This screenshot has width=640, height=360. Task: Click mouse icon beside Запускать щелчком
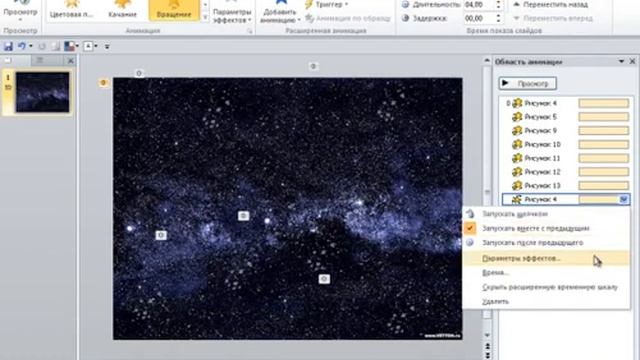470,214
